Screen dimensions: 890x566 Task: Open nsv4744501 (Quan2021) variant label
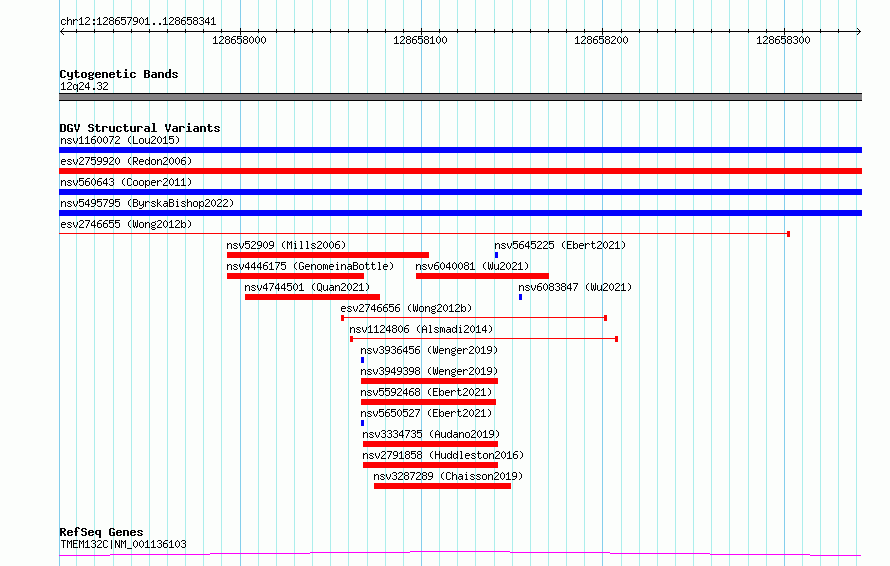tap(307, 287)
